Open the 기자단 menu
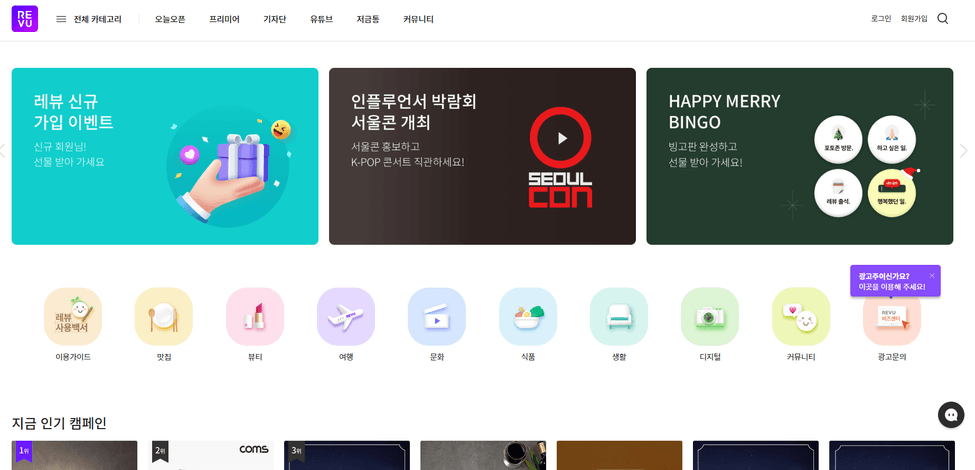The width and height of the screenshot is (975, 470). click(274, 19)
